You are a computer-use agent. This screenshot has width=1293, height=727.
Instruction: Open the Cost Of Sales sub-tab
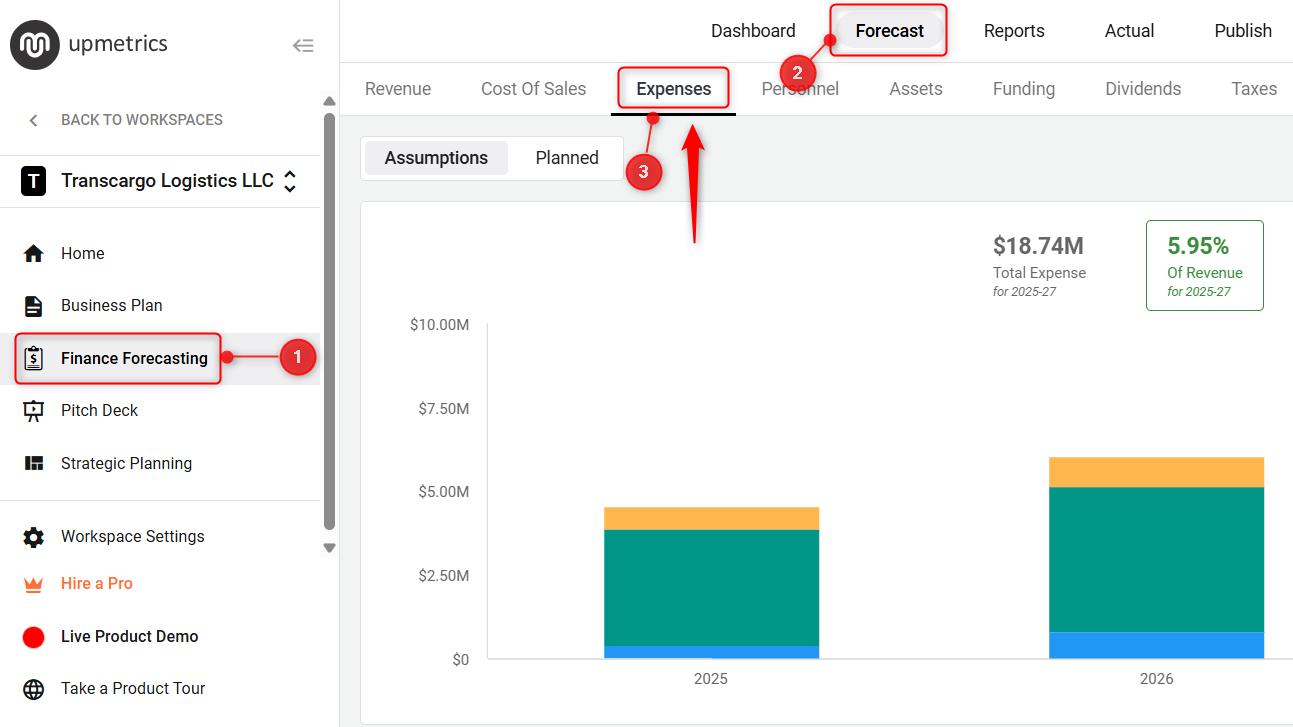coord(534,89)
